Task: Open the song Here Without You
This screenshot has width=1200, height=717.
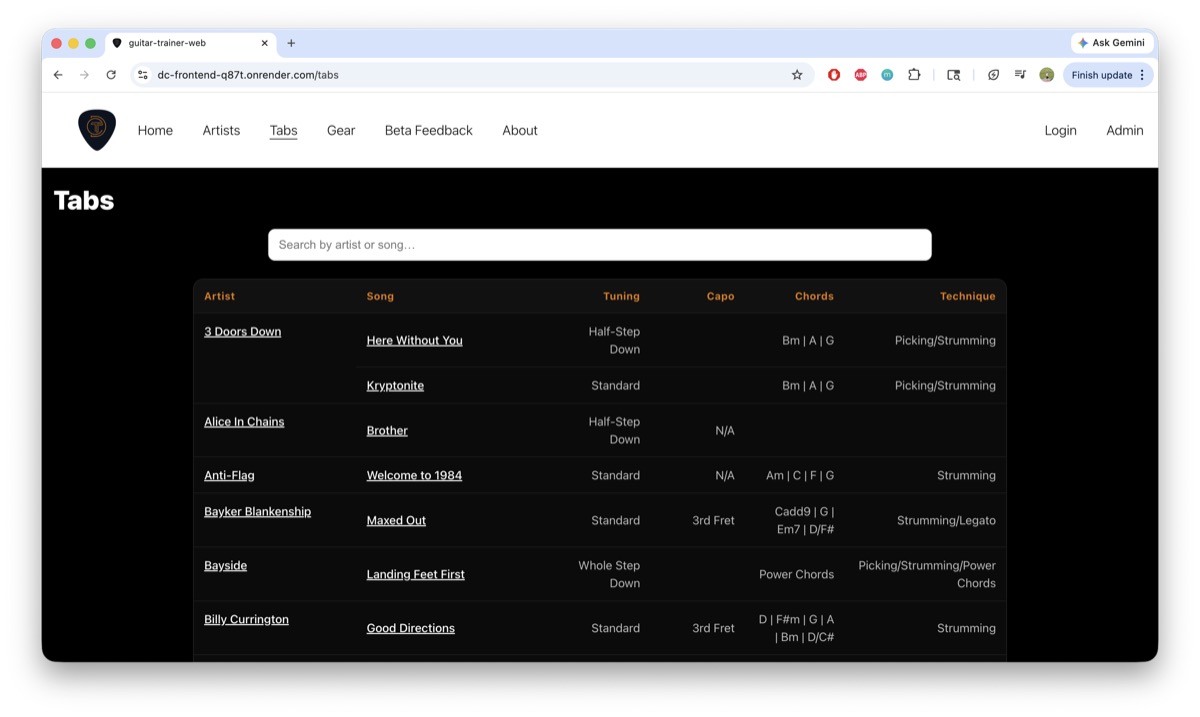Action: pyautogui.click(x=414, y=340)
